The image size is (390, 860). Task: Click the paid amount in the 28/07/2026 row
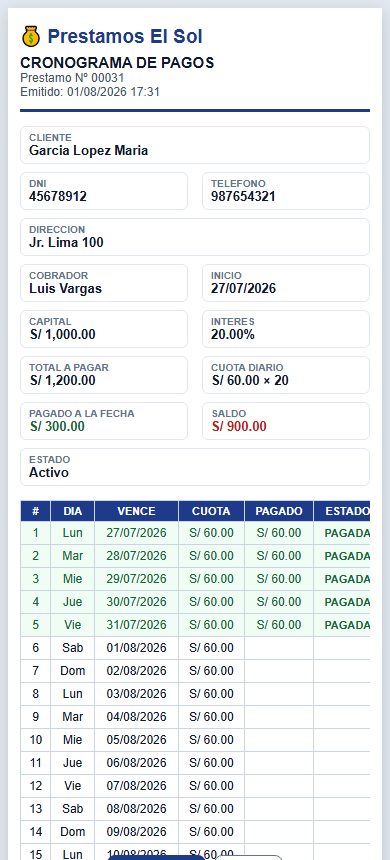(279, 556)
